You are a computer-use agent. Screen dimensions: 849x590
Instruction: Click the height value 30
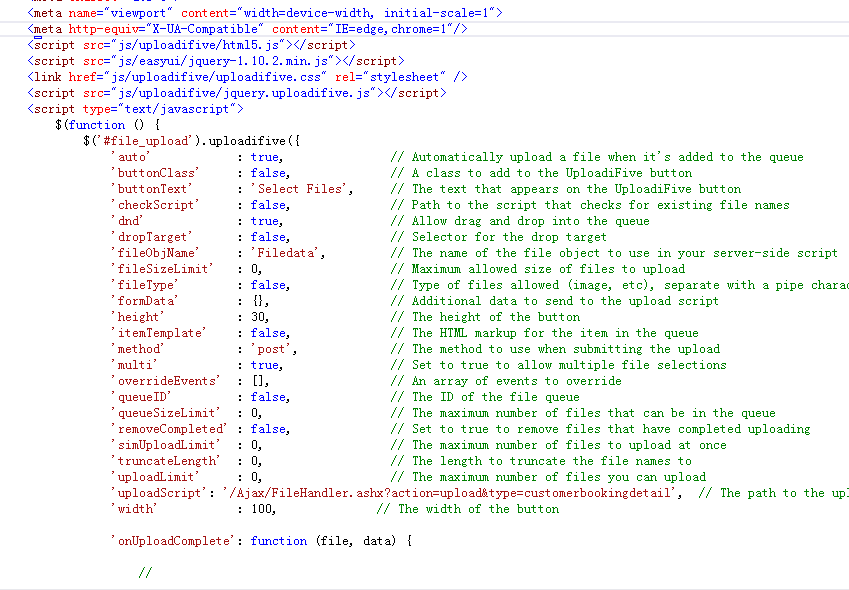(258, 317)
